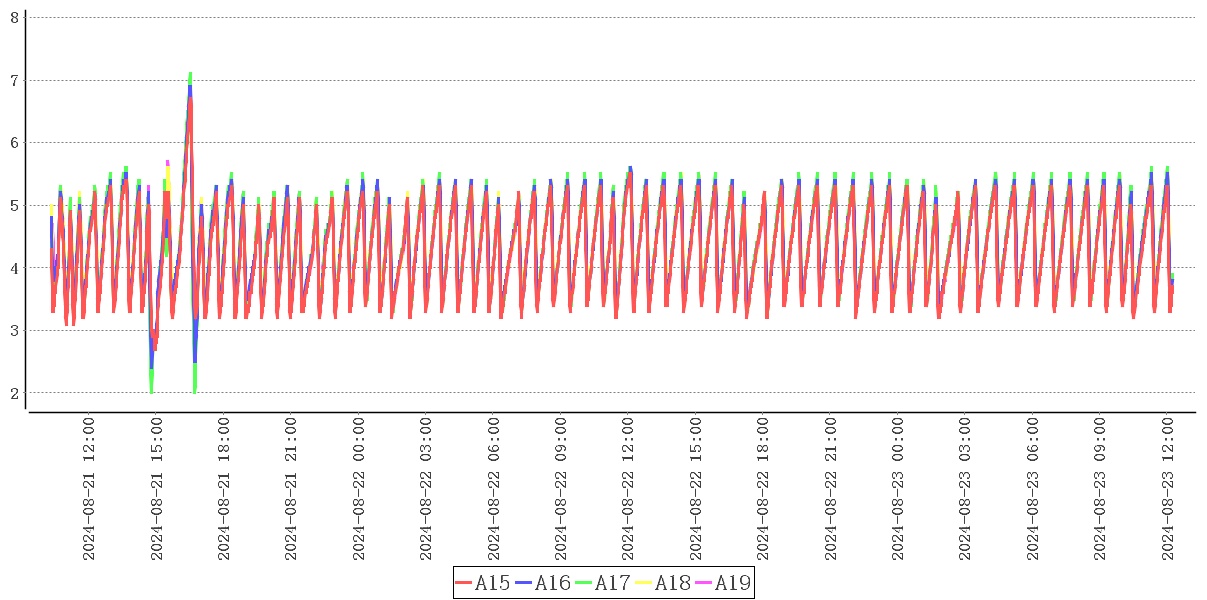Select the 2024-08-23 12:00 x-axis tick label
Screen dimensions: 1207x600
coord(1168,490)
